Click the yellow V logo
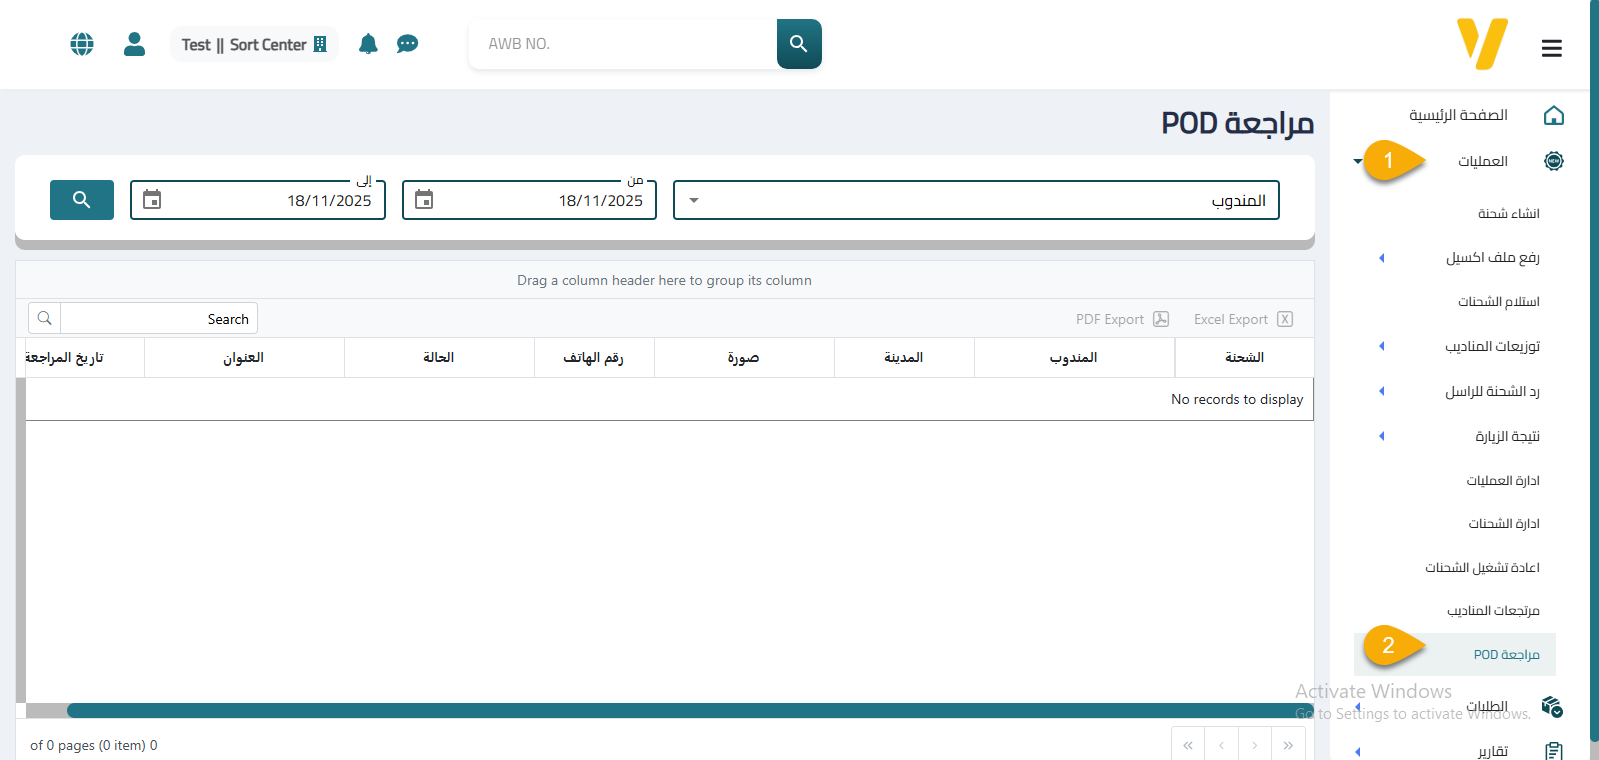 [1482, 44]
